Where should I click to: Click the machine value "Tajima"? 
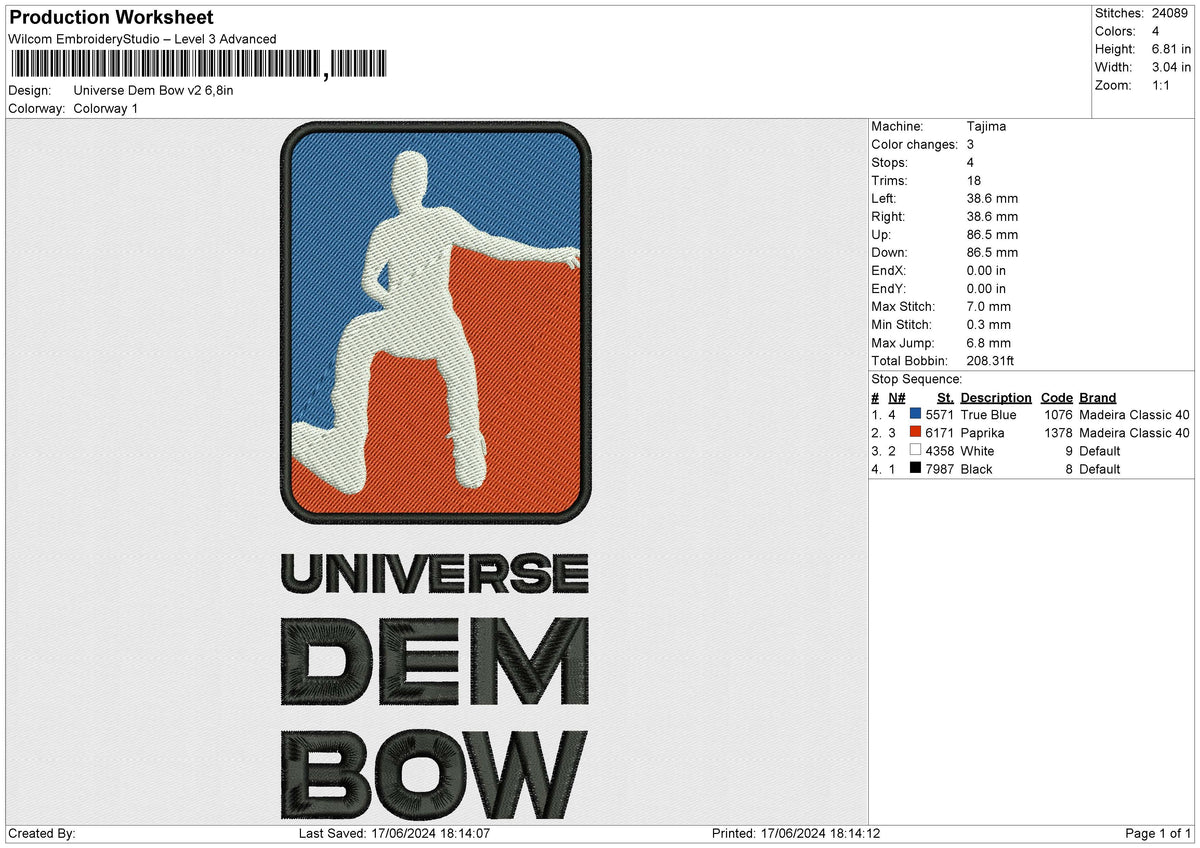pyautogui.click(x=986, y=126)
